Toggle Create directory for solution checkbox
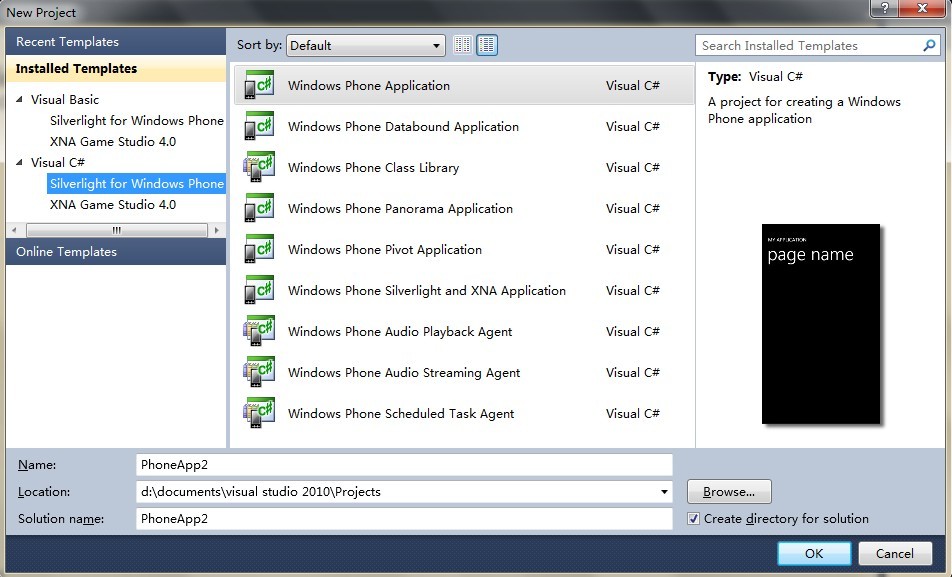This screenshot has width=952, height=577. tap(693, 519)
